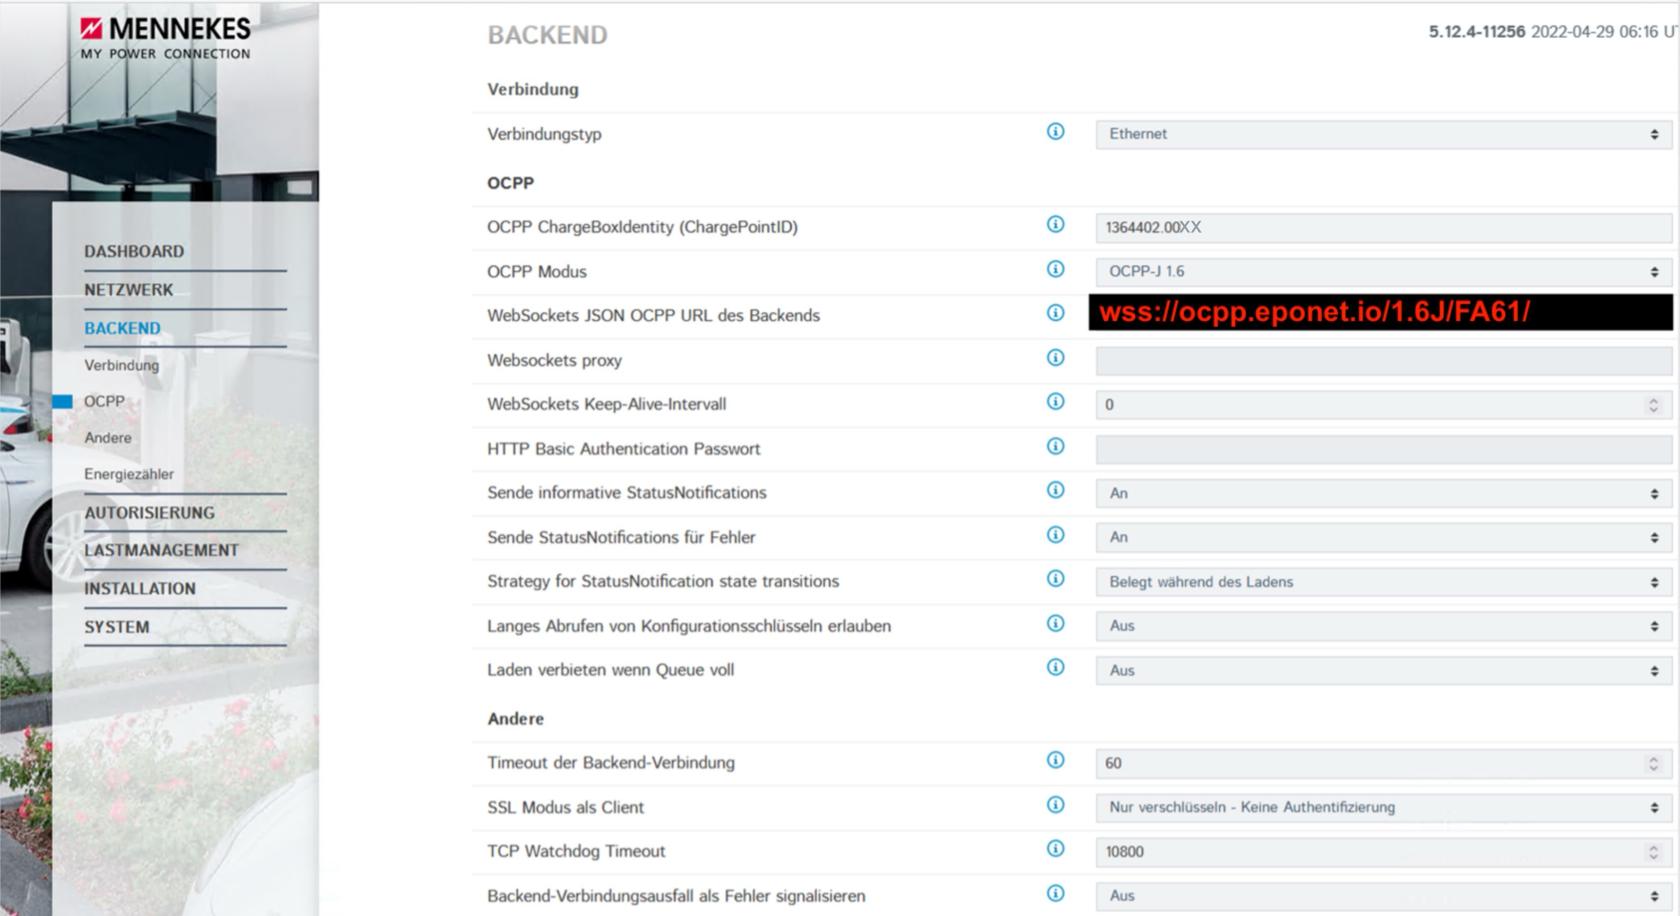The image size is (1680, 916).
Task: Toggle Sende informative StatusNotifications setting
Action: click(x=1383, y=494)
